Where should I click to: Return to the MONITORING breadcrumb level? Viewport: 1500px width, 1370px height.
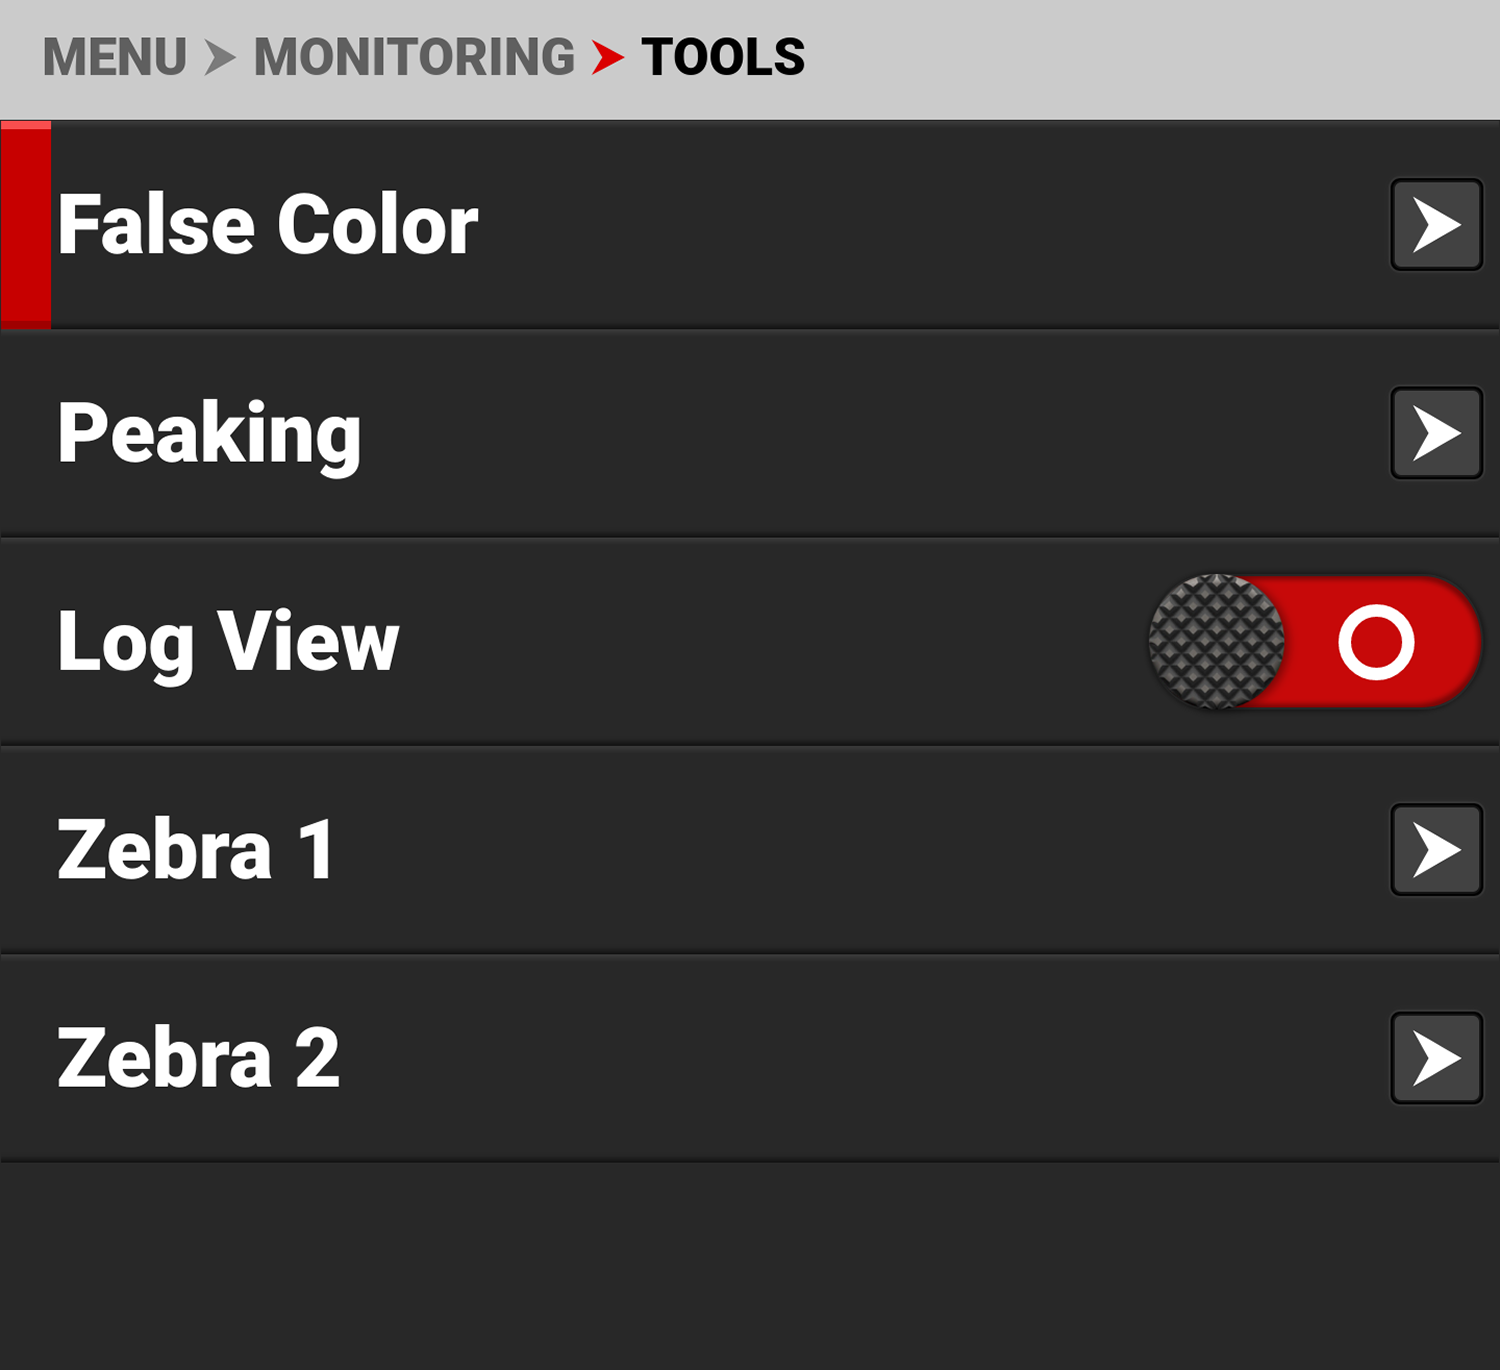pyautogui.click(x=414, y=57)
